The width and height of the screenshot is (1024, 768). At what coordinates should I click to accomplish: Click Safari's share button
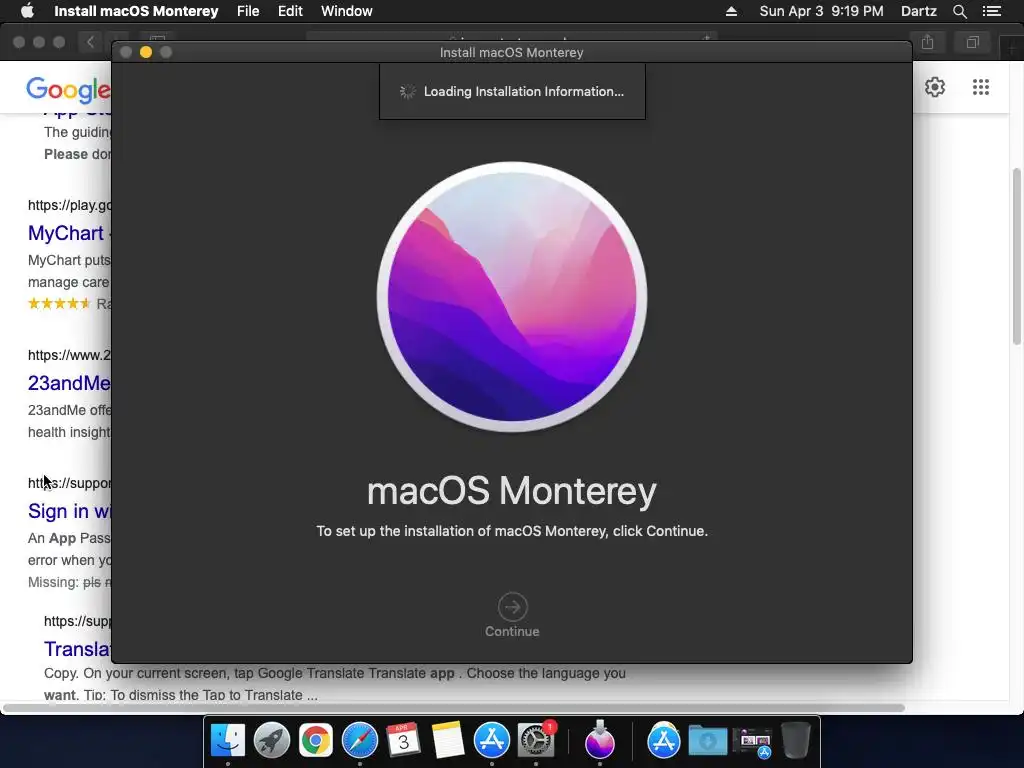point(927,42)
